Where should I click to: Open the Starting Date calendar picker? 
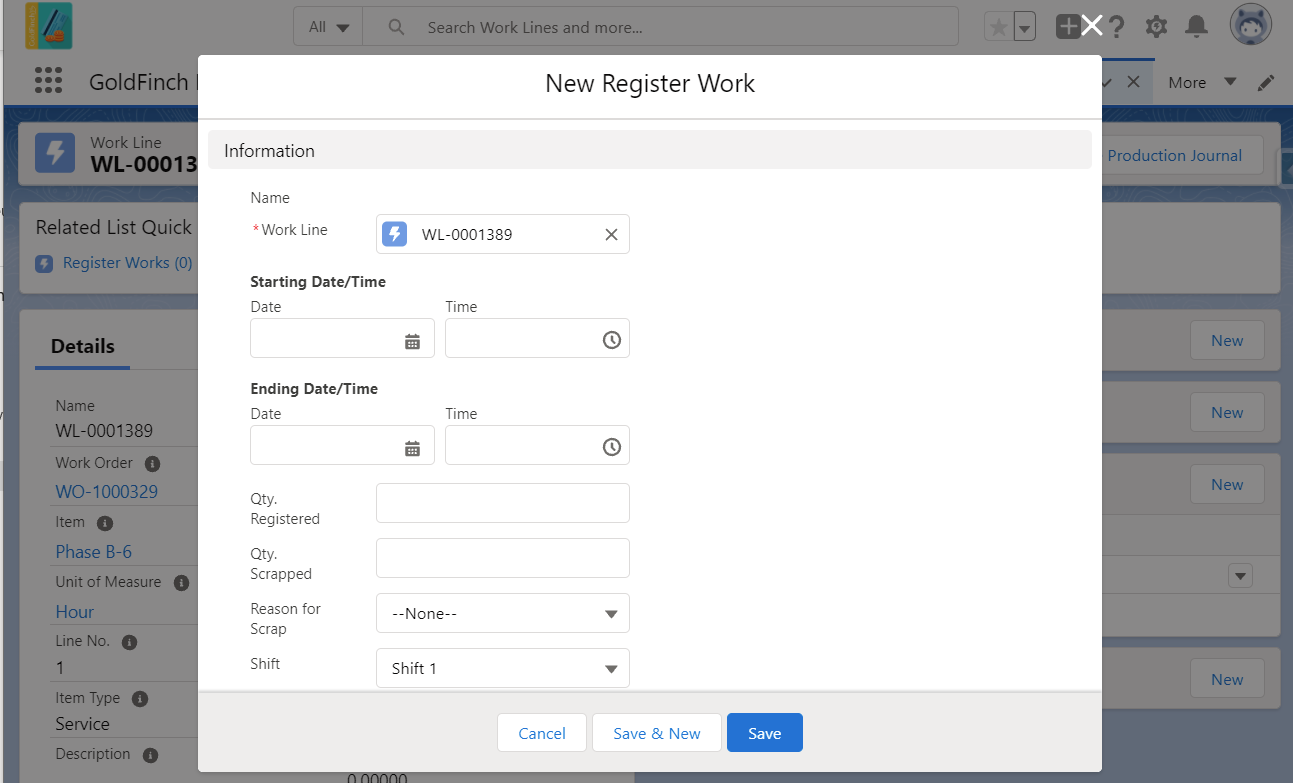tap(412, 341)
